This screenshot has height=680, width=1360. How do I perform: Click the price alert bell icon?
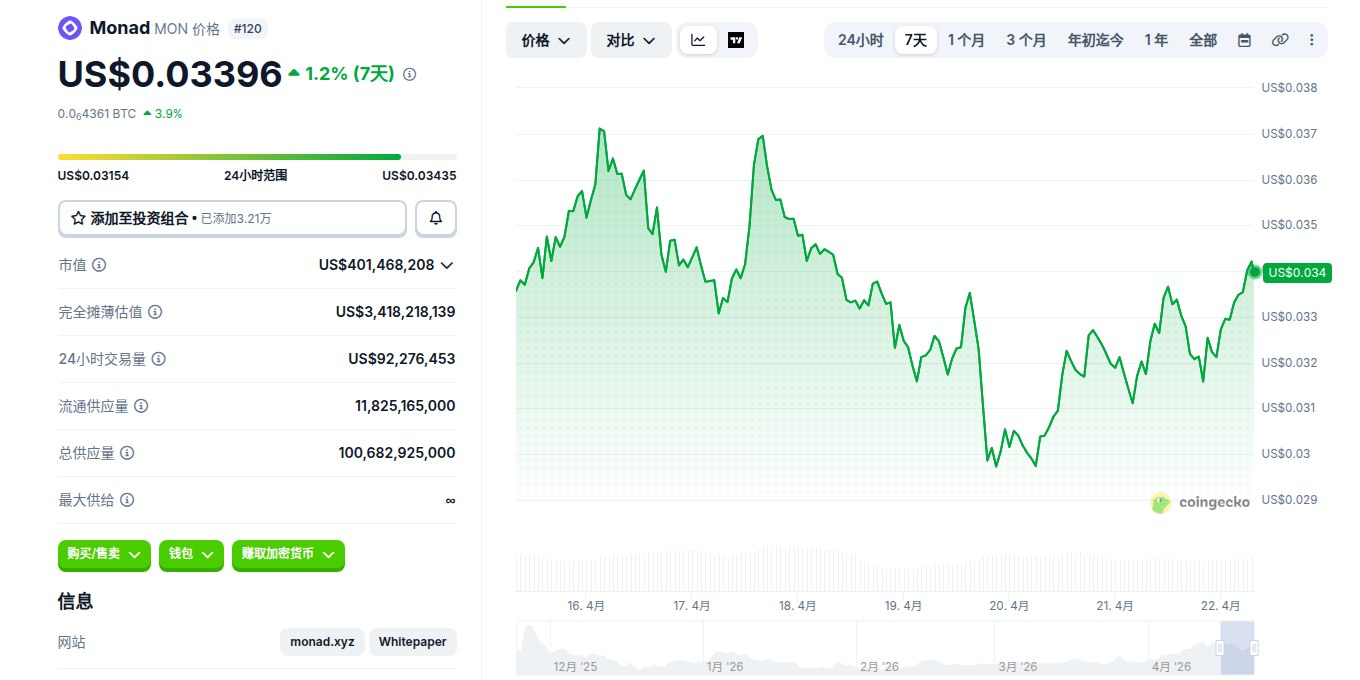436,218
